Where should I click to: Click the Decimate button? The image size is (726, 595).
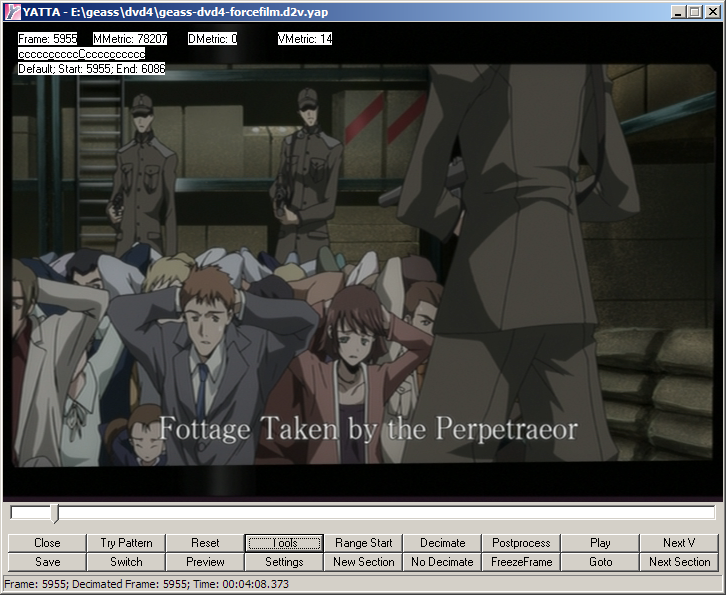pos(442,543)
